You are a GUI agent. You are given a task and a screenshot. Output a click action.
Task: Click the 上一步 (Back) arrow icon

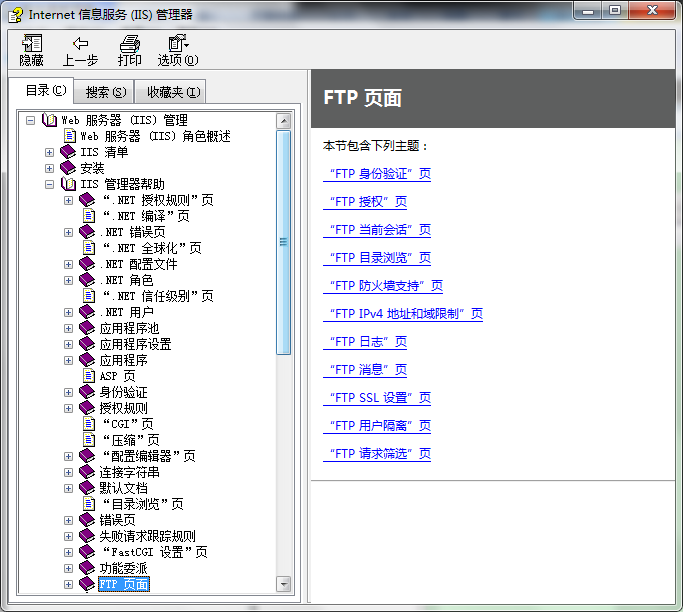[x=80, y=43]
